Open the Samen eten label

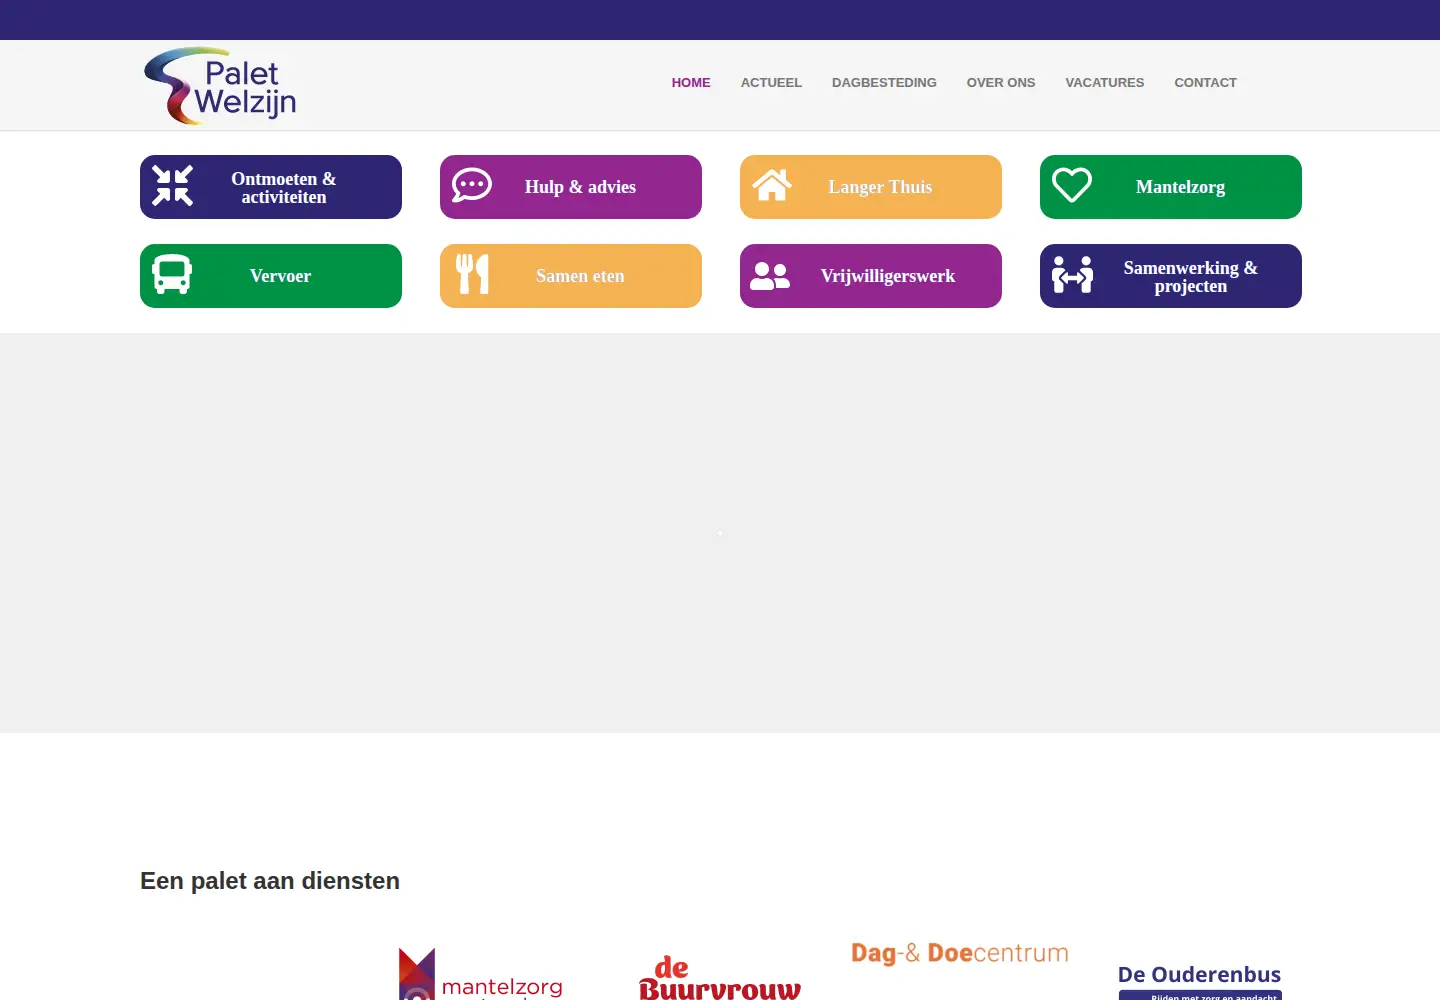[x=580, y=276]
